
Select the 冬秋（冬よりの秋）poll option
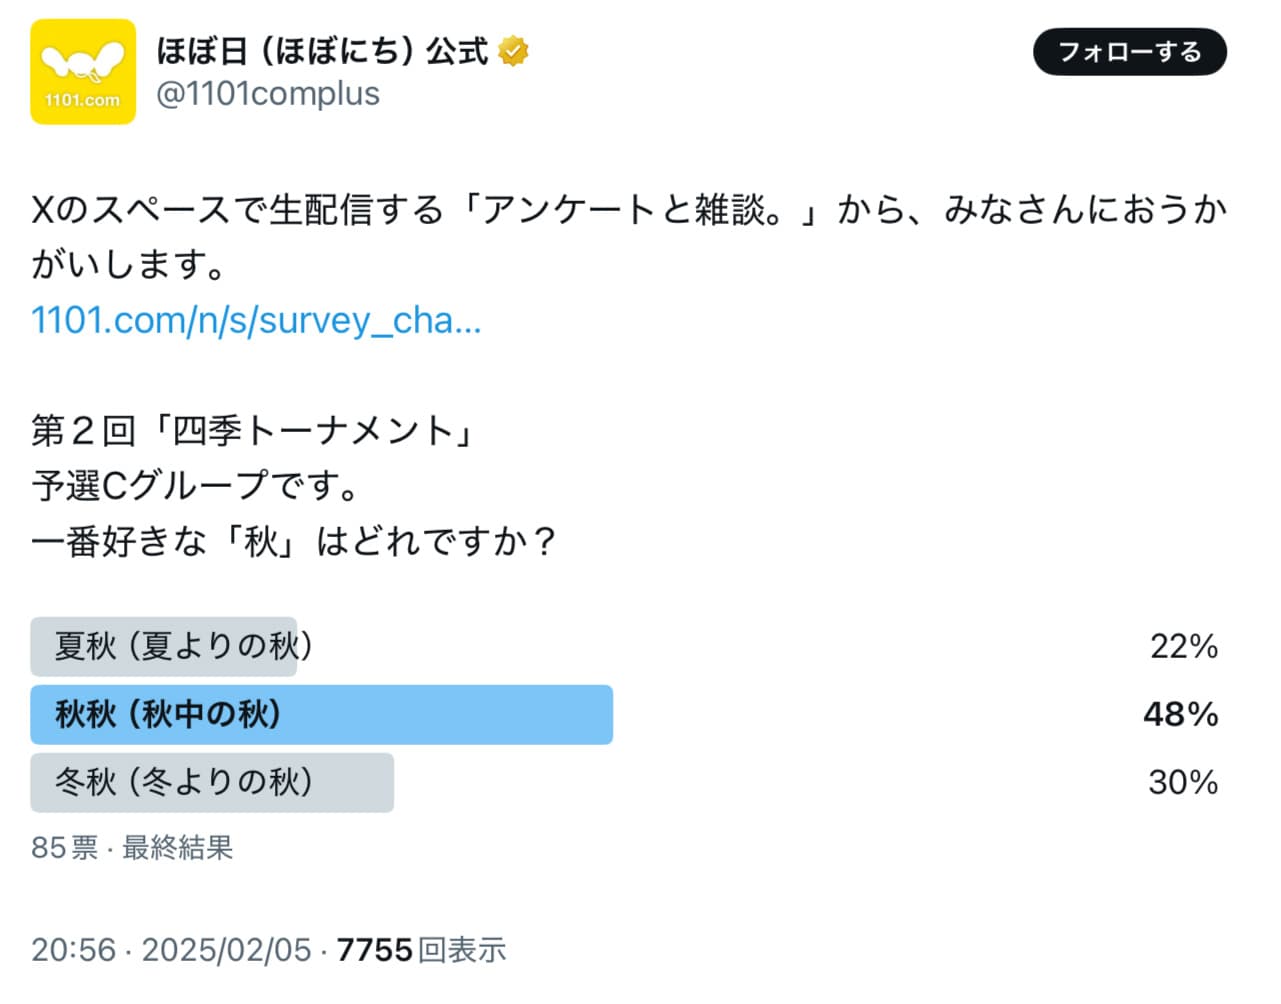[x=183, y=782]
